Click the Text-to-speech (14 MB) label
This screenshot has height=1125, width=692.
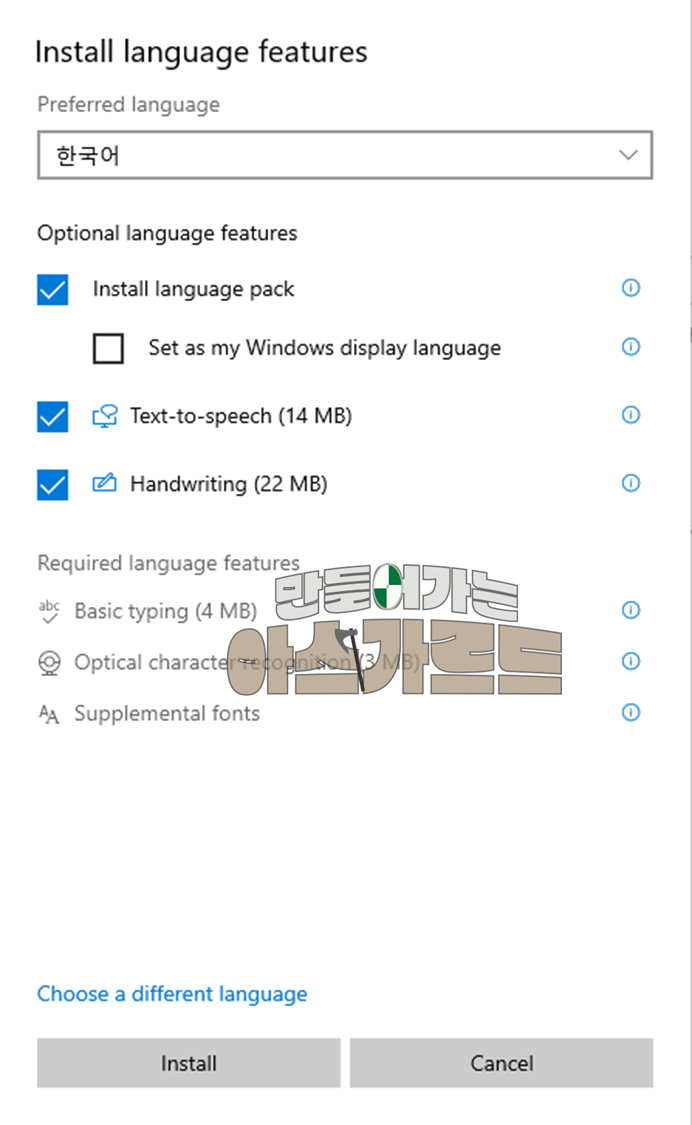coord(241,416)
